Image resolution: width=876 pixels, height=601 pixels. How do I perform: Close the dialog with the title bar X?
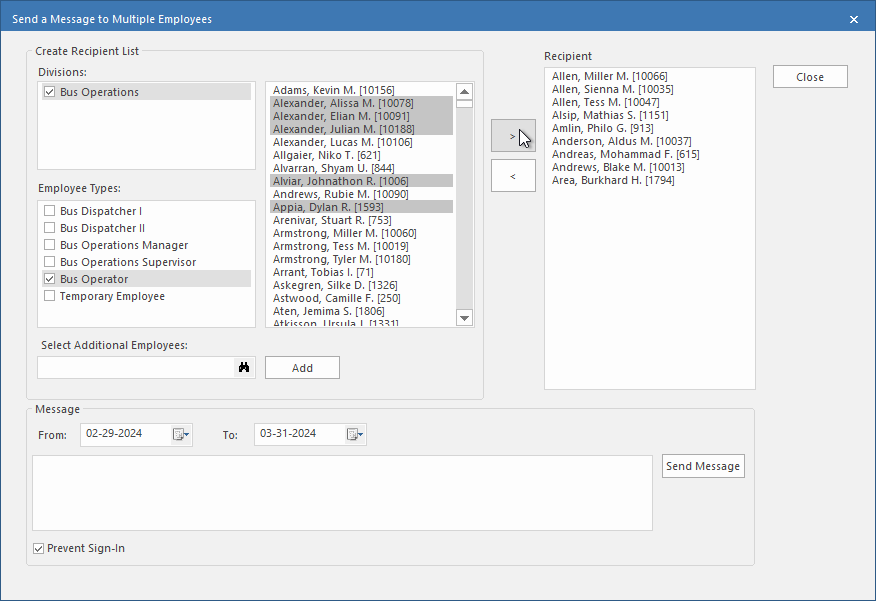coord(853,19)
